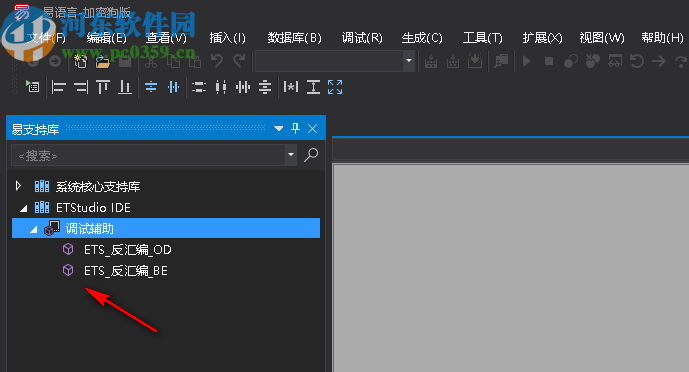Click the magnifier search icon in 易支持库 panel
689x372 pixels.
311,155
